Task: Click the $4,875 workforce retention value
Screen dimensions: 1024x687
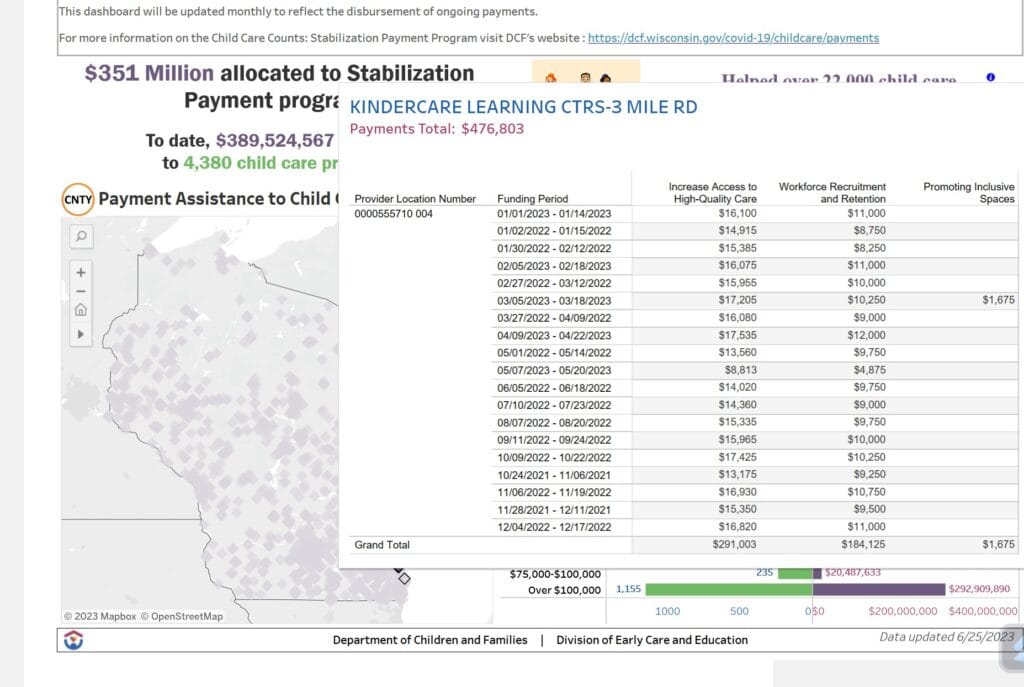Action: coord(870,370)
